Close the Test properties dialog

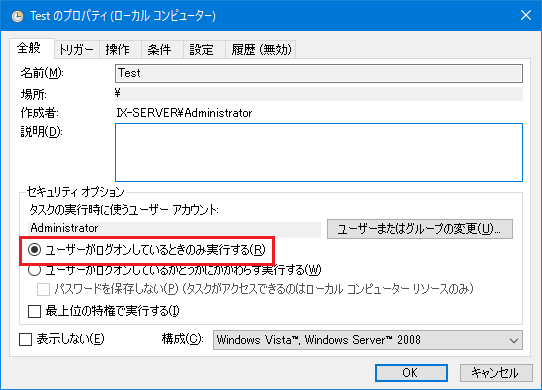pyautogui.click(x=526, y=15)
